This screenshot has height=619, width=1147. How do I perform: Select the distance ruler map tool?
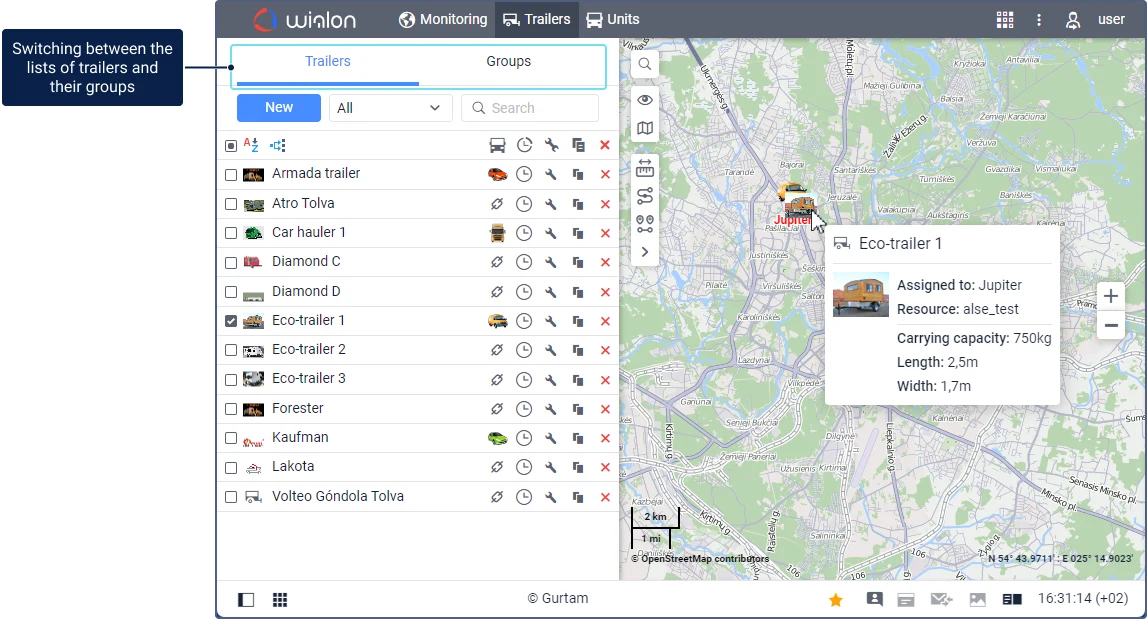[x=644, y=169]
